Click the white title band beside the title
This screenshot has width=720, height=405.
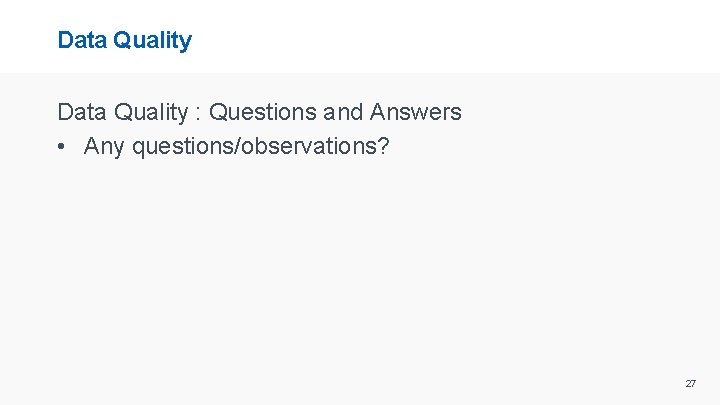point(450,38)
